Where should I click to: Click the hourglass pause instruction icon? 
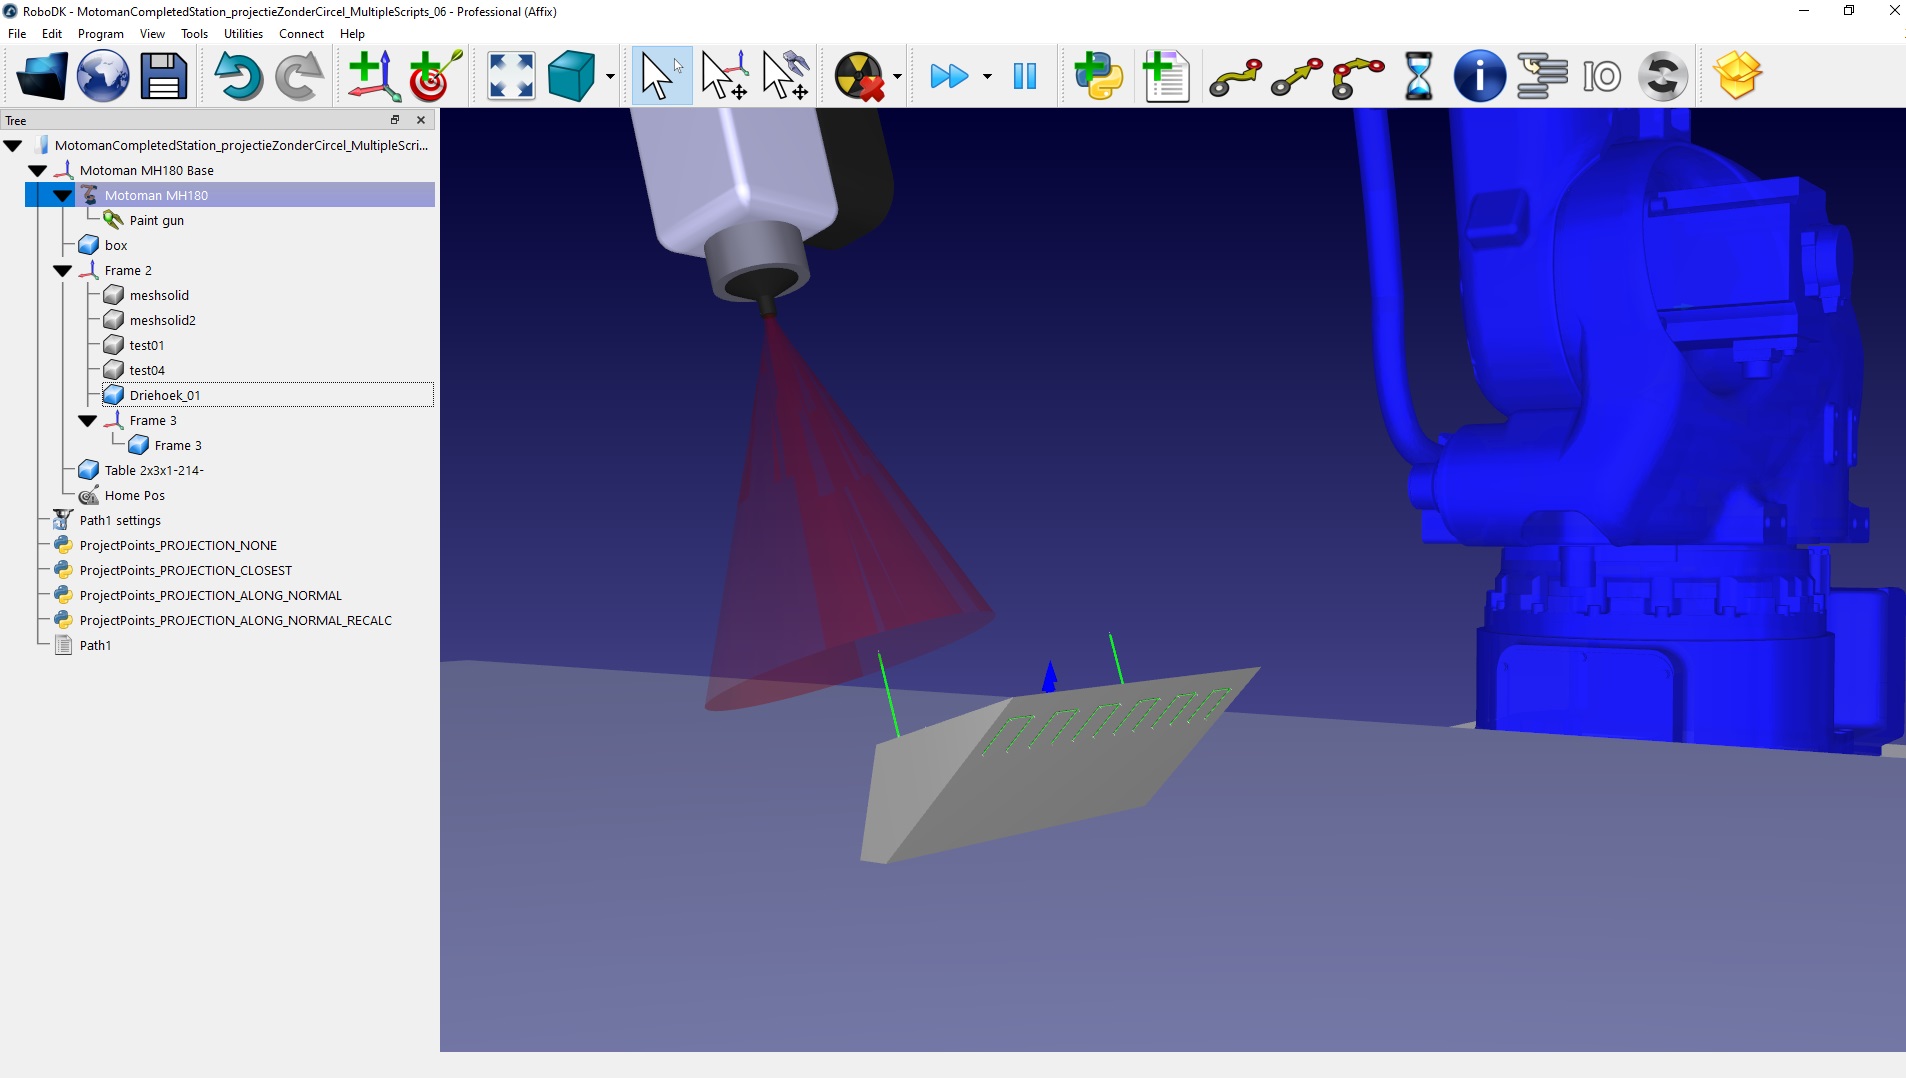tap(1418, 76)
